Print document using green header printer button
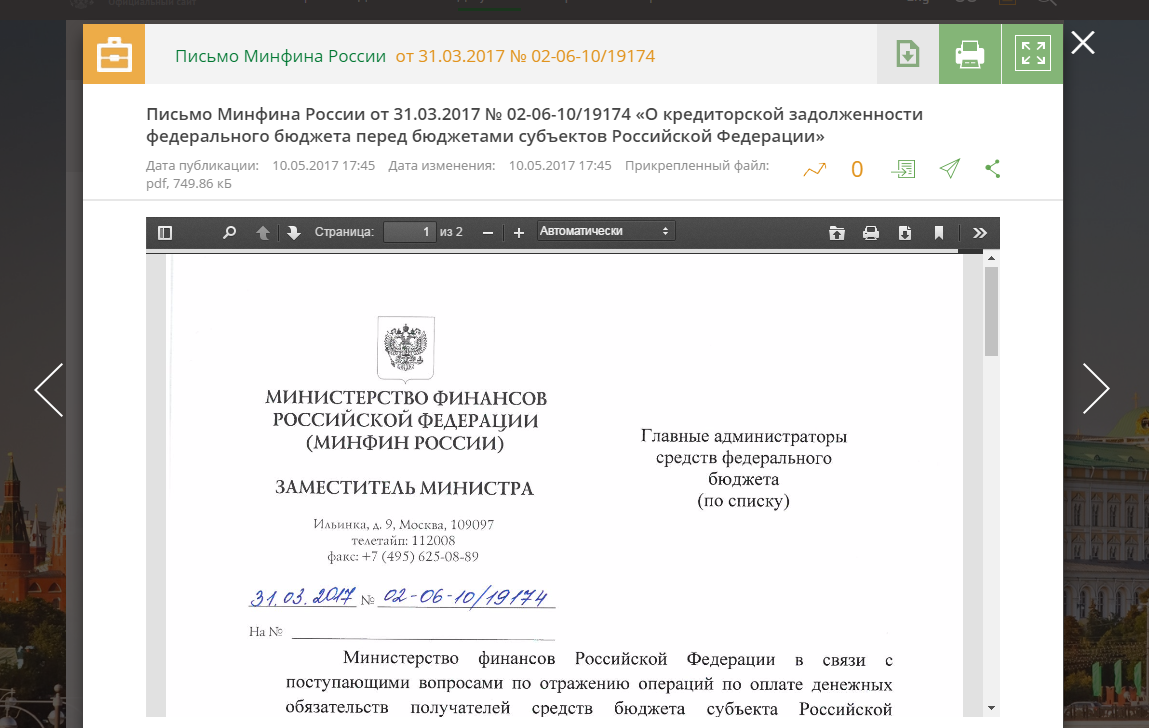The height and width of the screenshot is (728, 1149). point(970,54)
